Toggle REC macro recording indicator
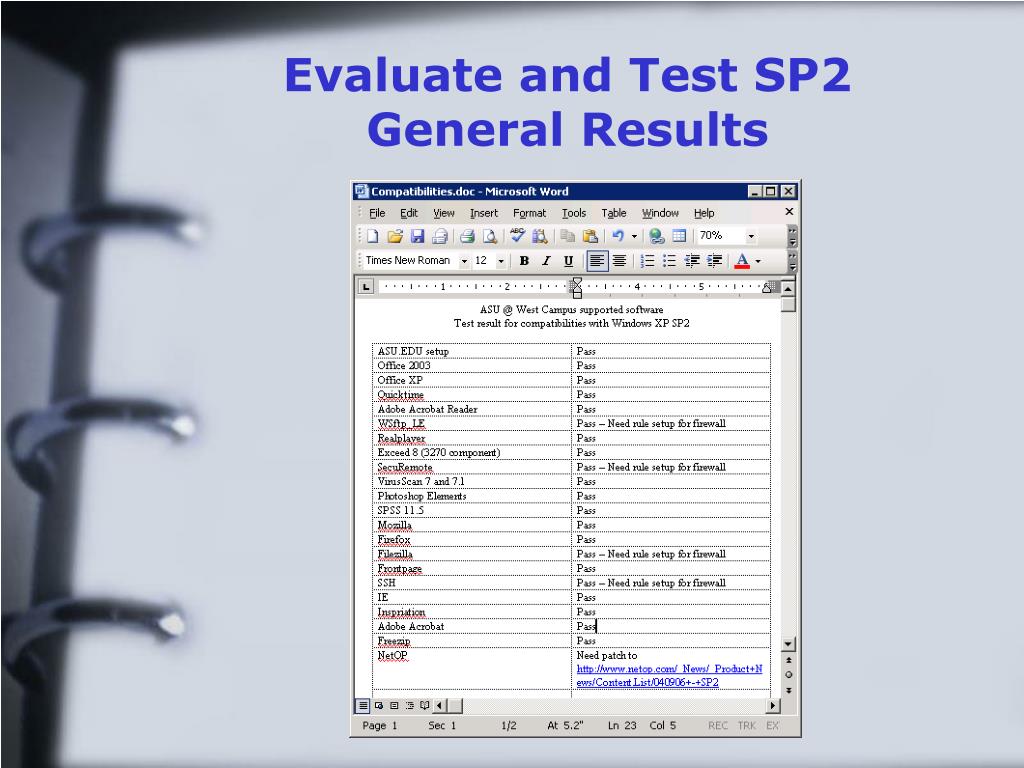Screen dimensions: 1024x768 [718, 726]
